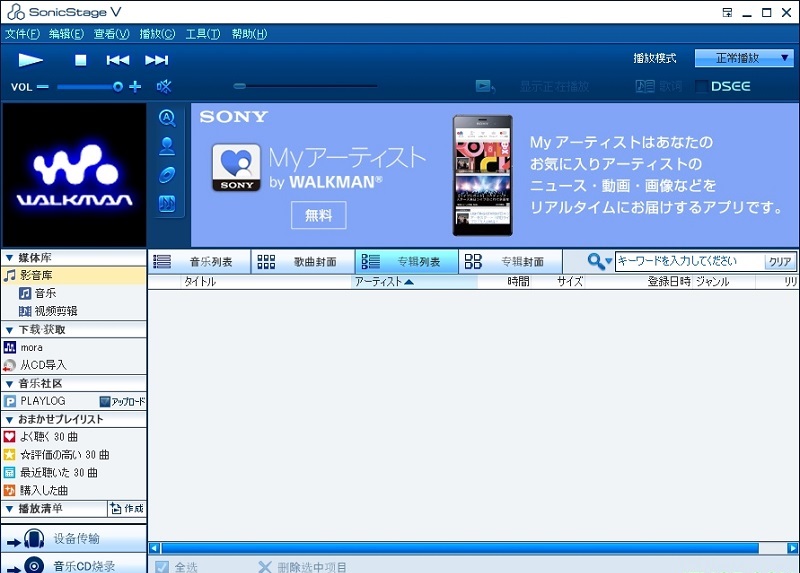Screen dimensions: 800x573
Task: Switch to the 专辑封面 view tab
Action: pos(511,262)
